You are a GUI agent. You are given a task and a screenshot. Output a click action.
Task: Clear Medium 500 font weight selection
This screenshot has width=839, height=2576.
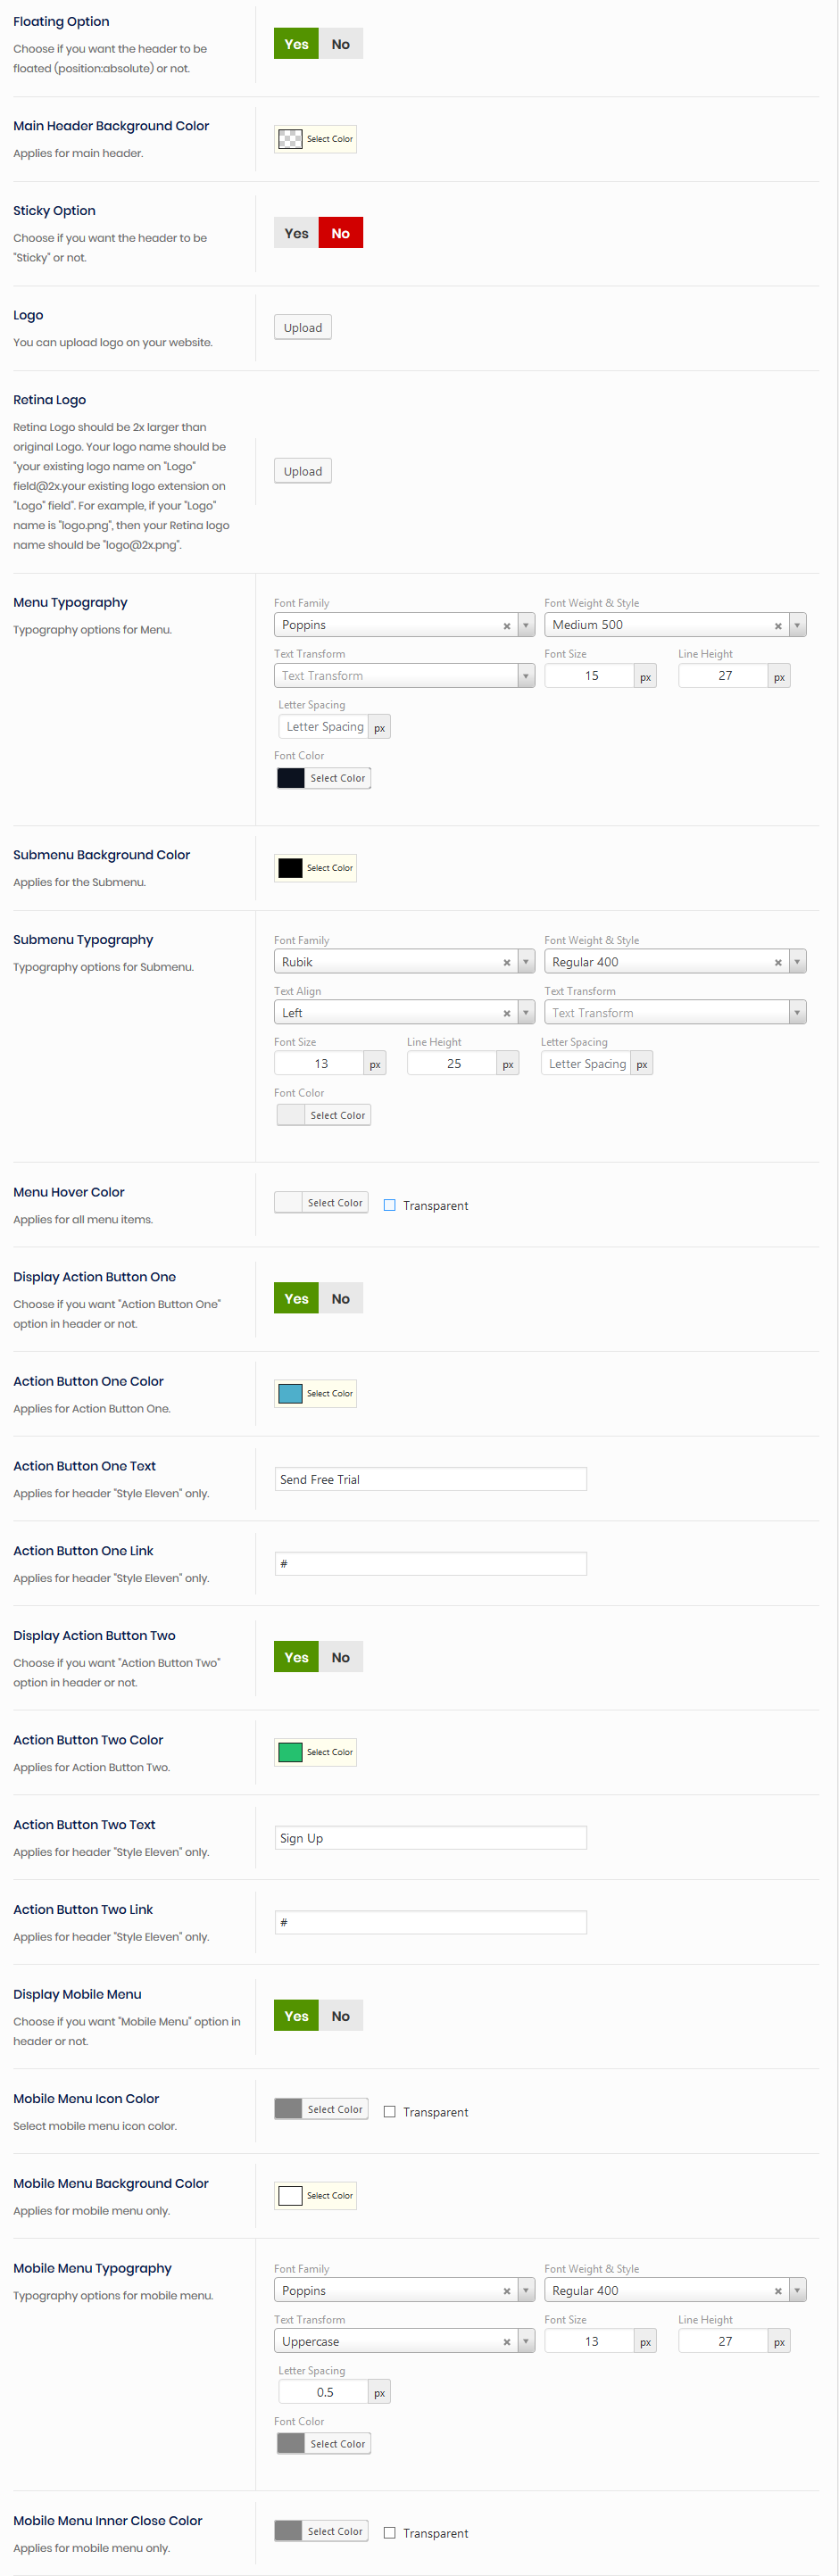[x=777, y=626]
